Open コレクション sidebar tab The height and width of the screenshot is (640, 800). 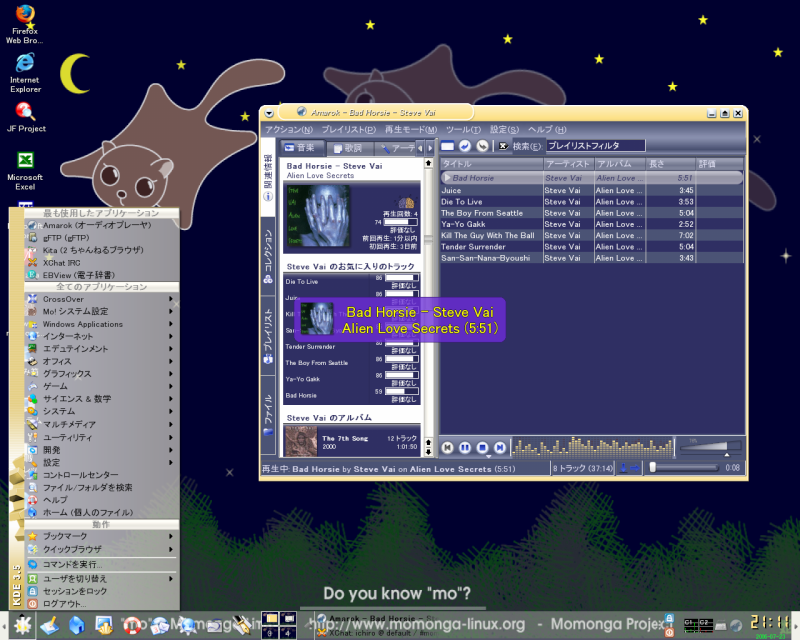268,256
